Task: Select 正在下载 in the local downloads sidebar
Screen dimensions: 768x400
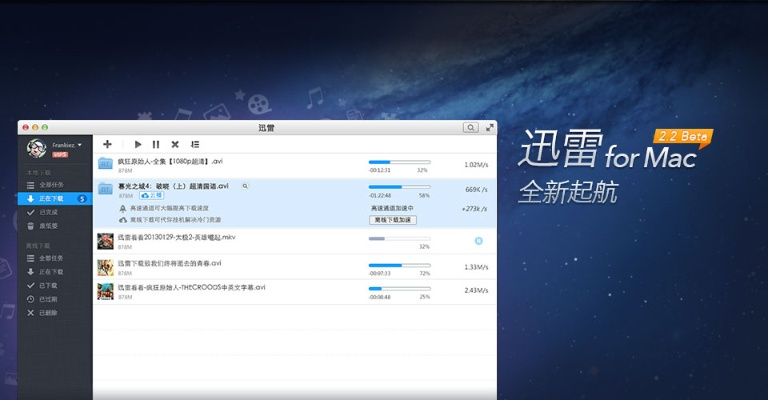Action: coord(50,199)
